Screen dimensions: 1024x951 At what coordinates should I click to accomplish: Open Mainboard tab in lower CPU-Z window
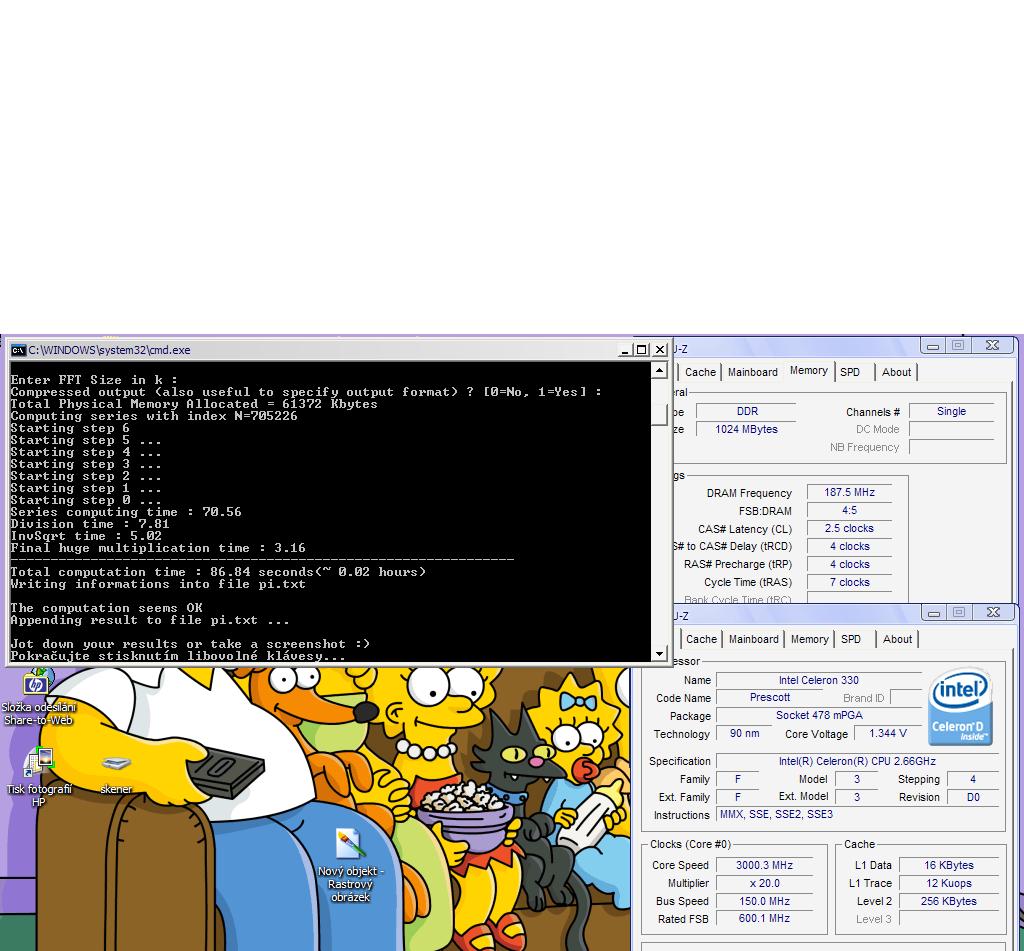click(754, 639)
